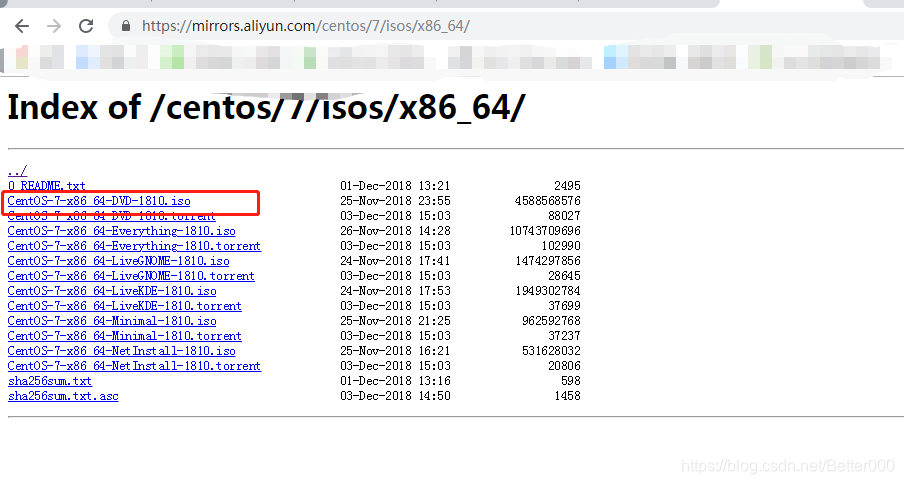Download CentOS-7-x86_64-Minimal-1810.torrent

125,336
